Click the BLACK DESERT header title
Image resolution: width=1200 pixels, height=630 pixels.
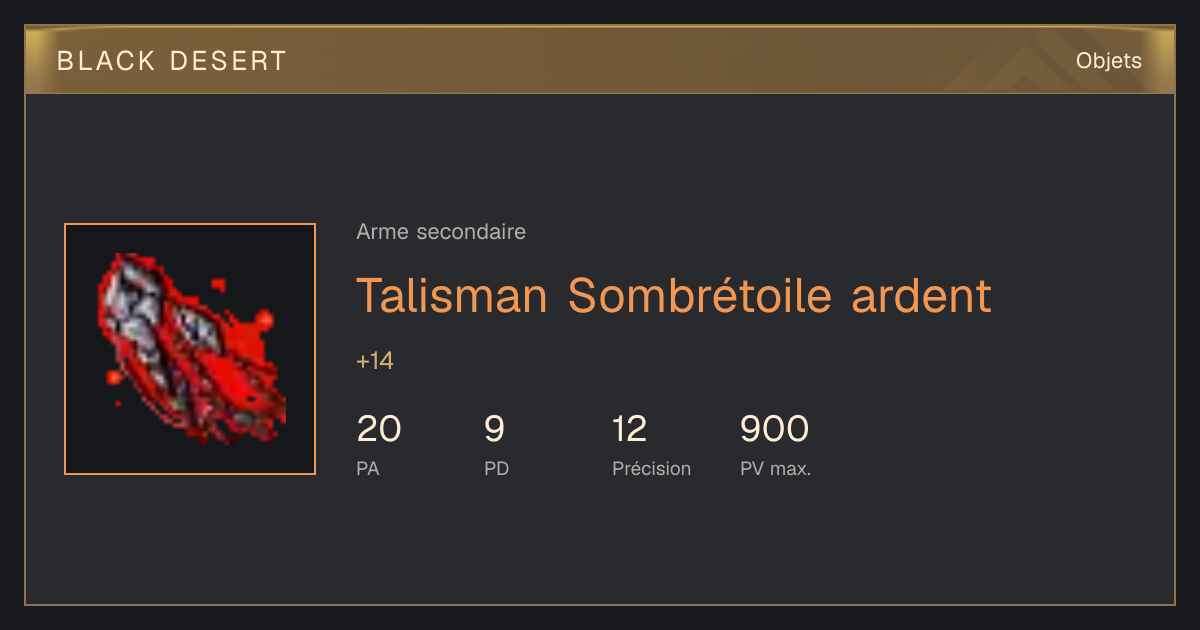pos(172,61)
